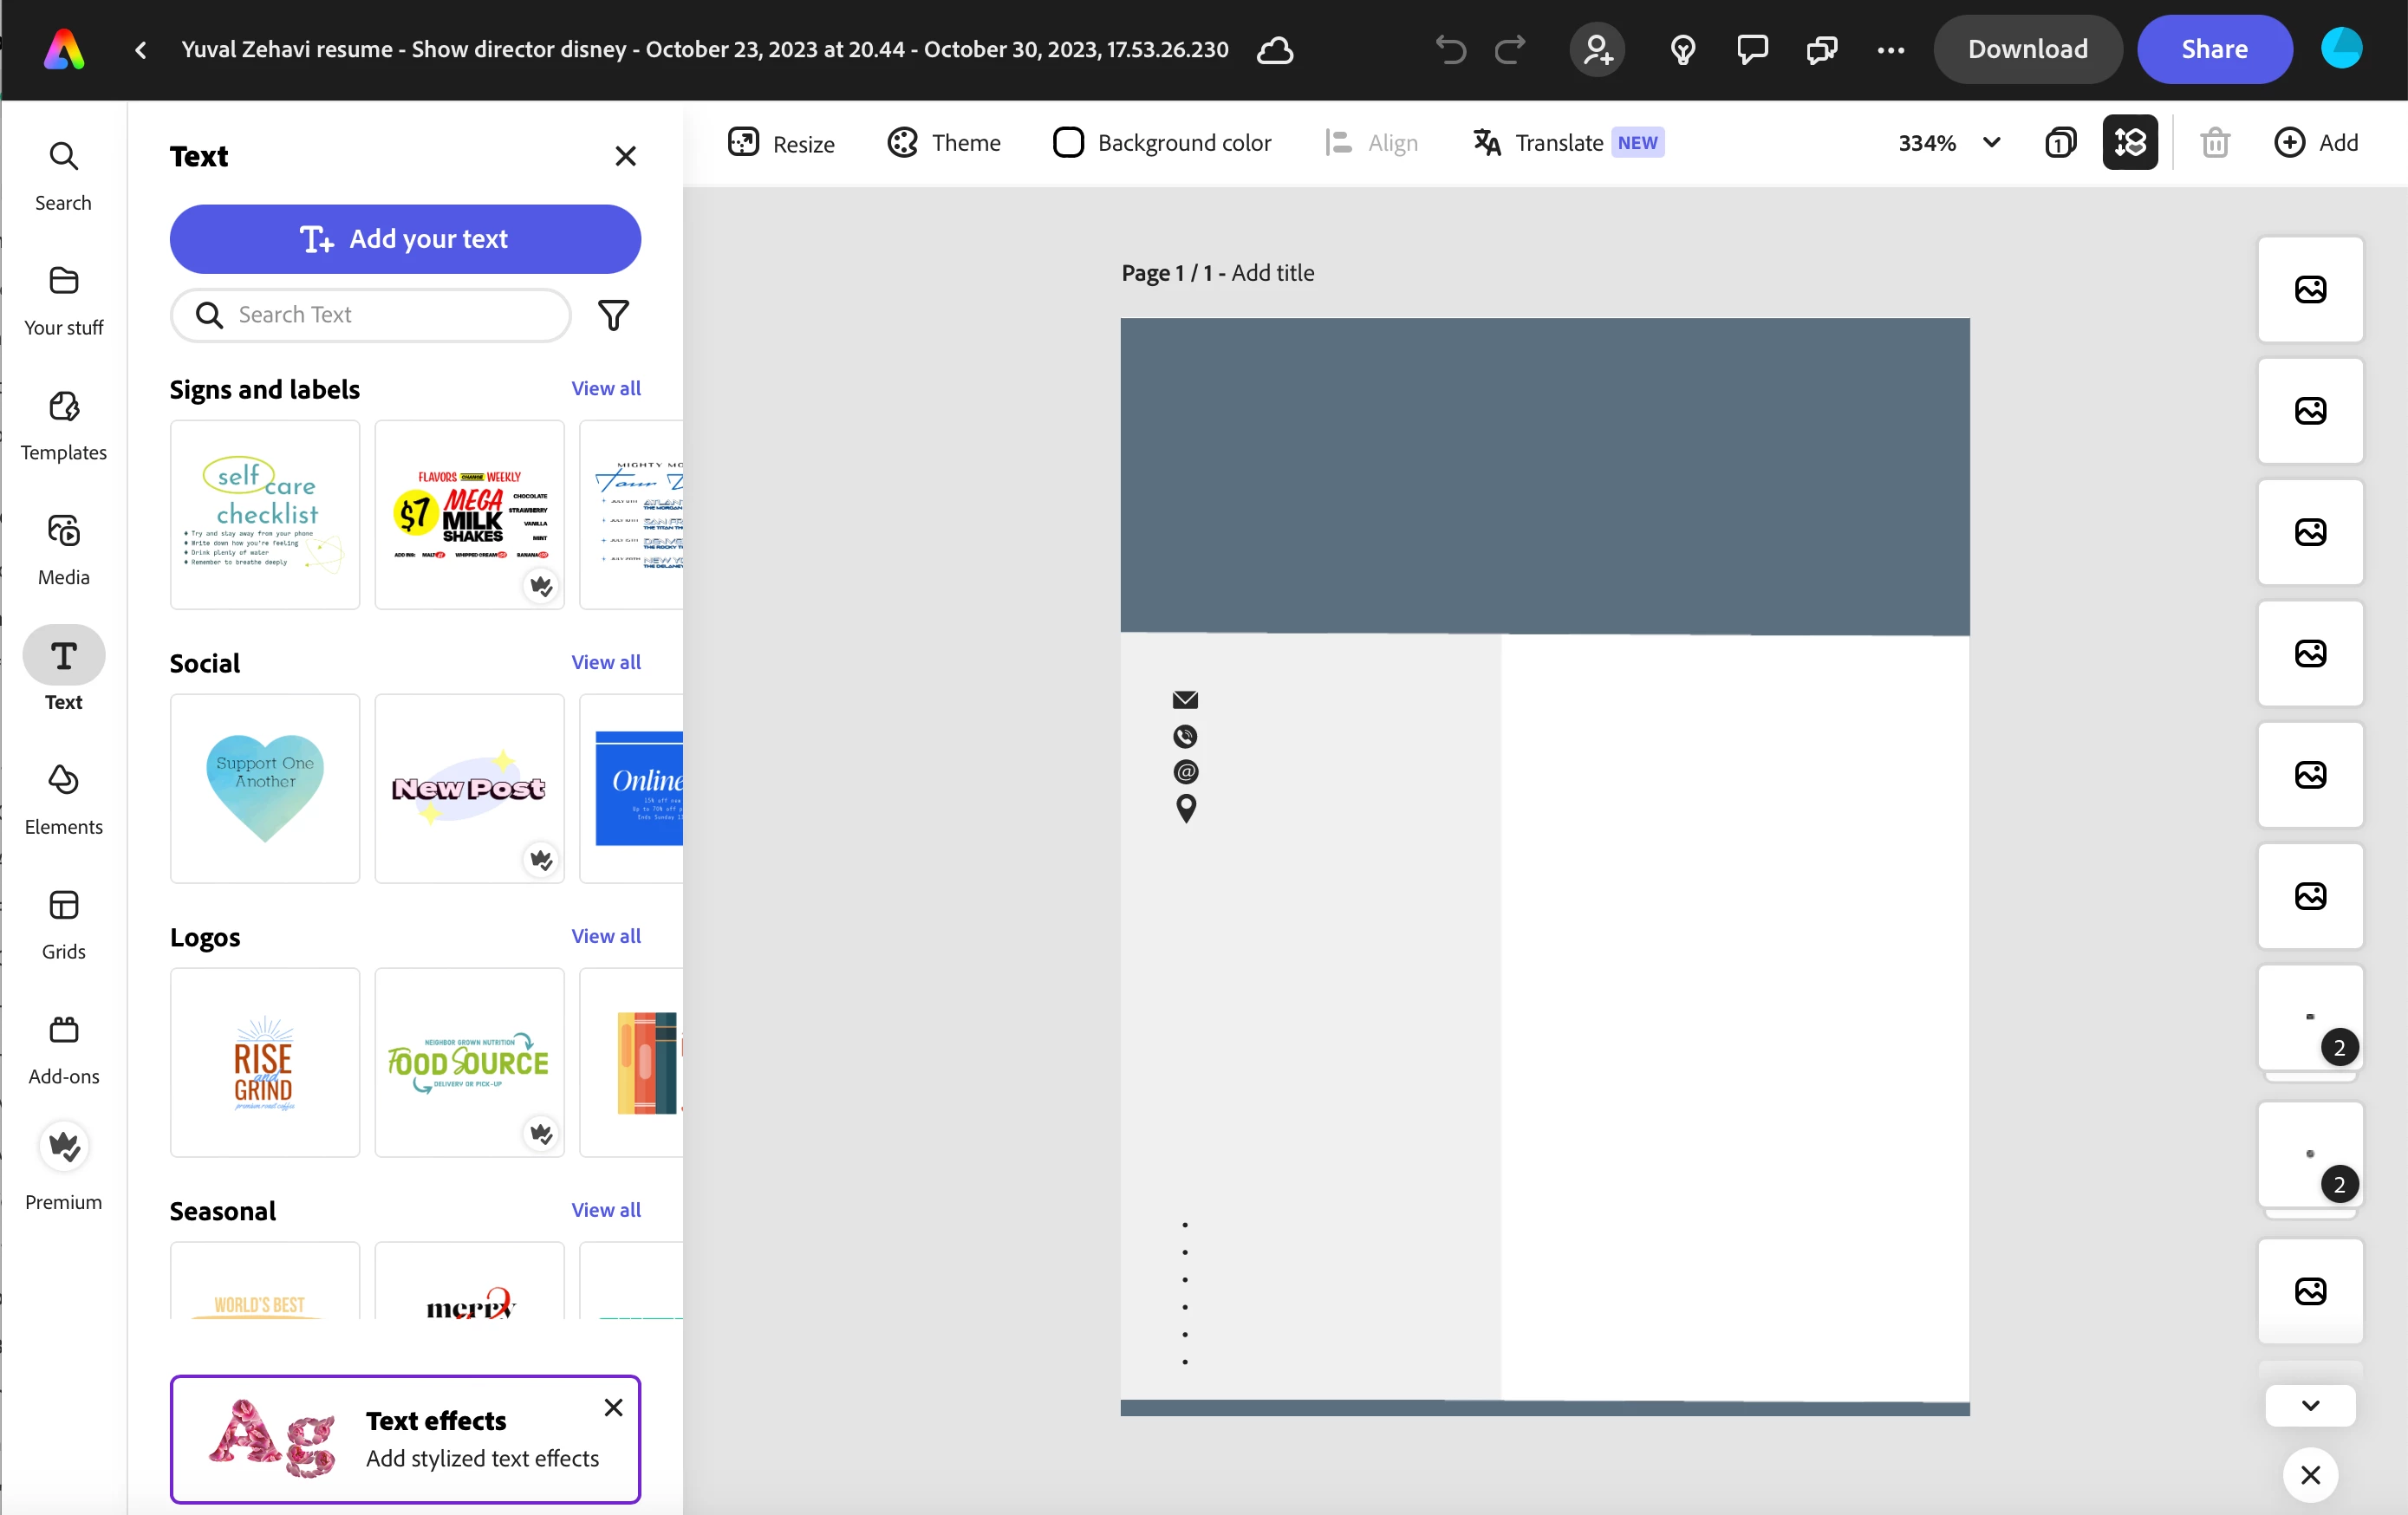Open View all for Logos section
2408x1515 pixels.
pyautogui.click(x=605, y=936)
